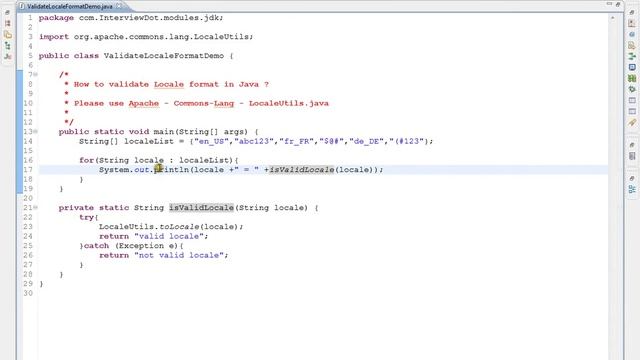The image size is (640, 360).
Task: Open the picture-like icon below top right restore
Action: (632, 24)
